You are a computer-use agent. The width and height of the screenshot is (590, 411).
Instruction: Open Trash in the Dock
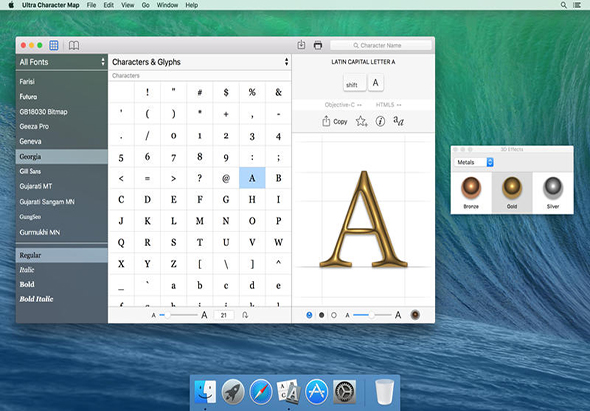coord(385,392)
